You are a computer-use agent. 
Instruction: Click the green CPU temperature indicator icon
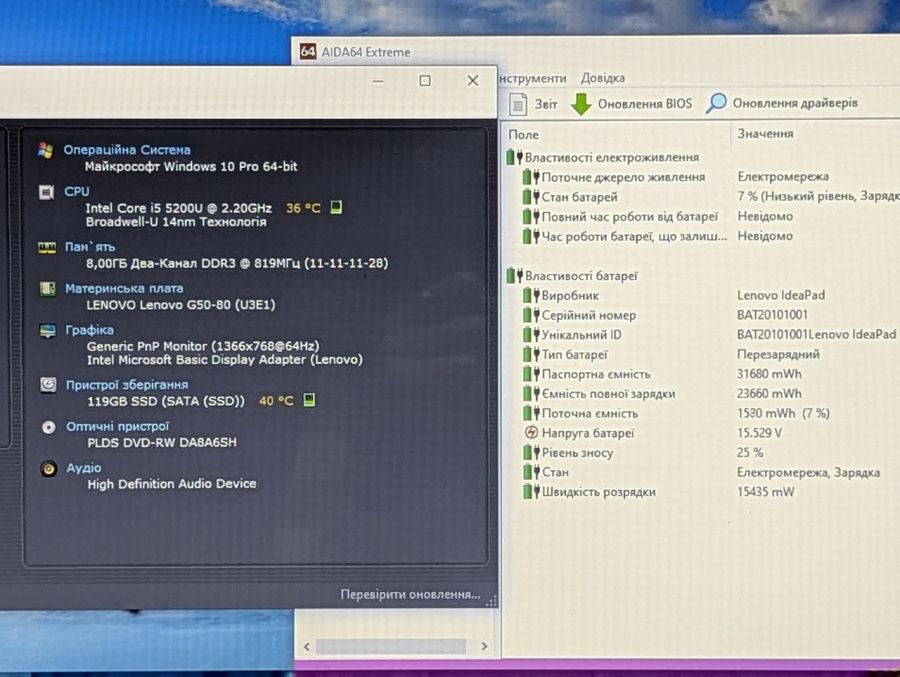(336, 207)
